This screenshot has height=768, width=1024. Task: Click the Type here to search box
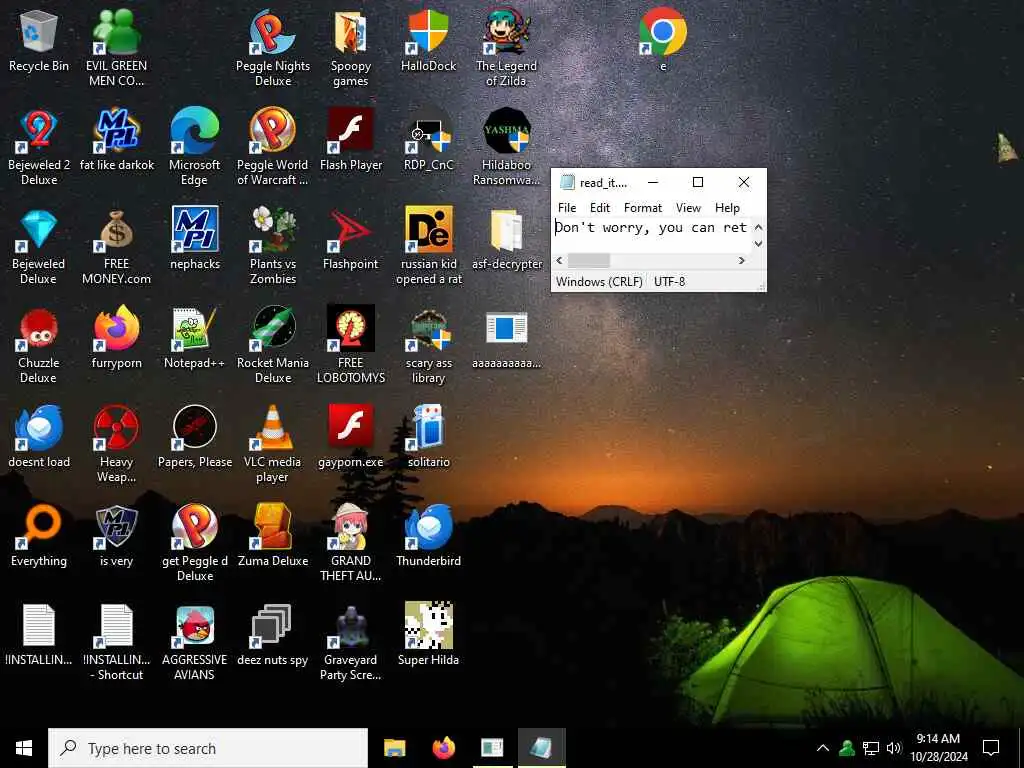pos(208,748)
